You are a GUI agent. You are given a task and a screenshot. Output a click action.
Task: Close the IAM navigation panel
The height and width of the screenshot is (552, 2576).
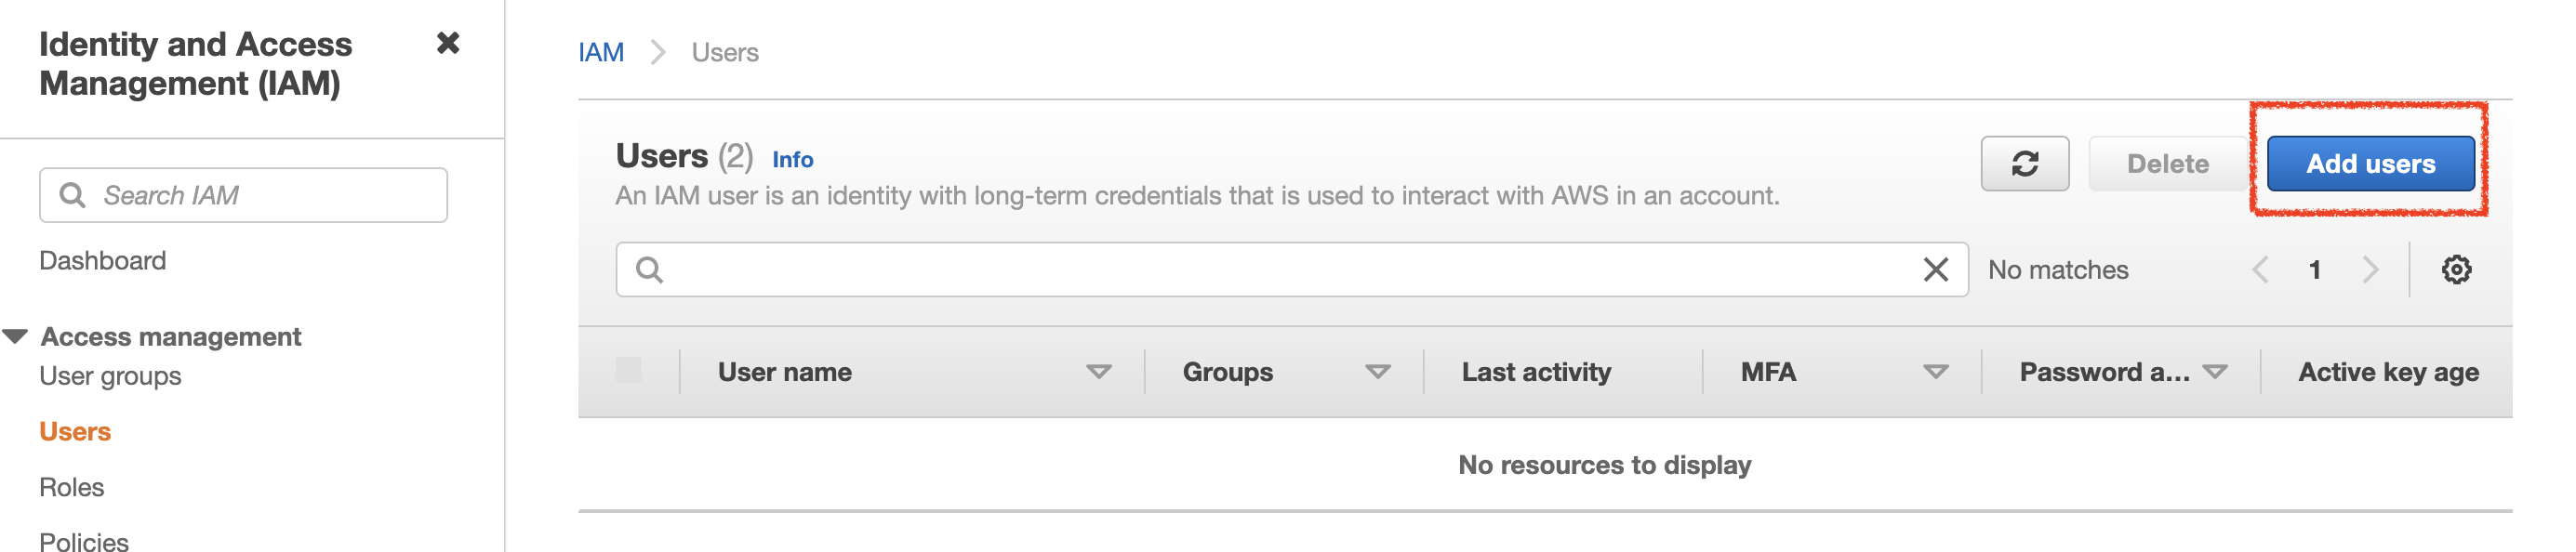click(448, 43)
